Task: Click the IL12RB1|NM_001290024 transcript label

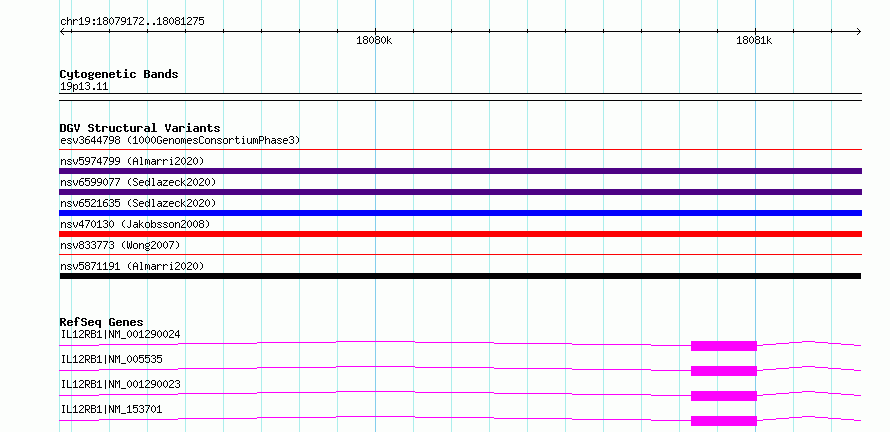Action: click(120, 334)
